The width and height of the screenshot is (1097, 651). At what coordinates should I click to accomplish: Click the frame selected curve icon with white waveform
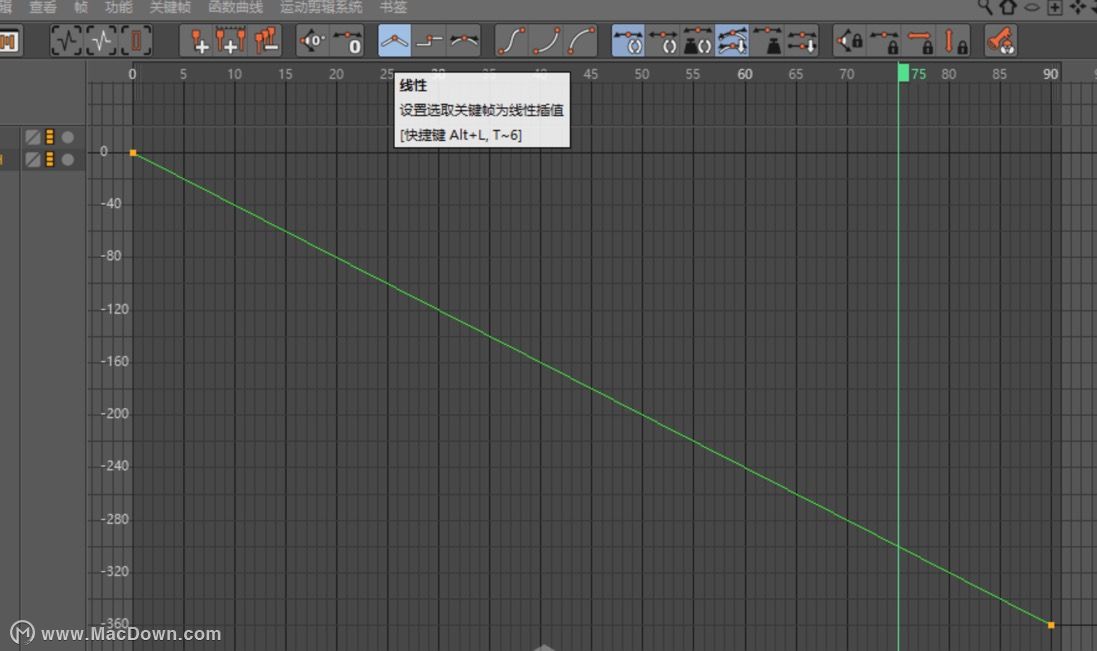point(101,41)
